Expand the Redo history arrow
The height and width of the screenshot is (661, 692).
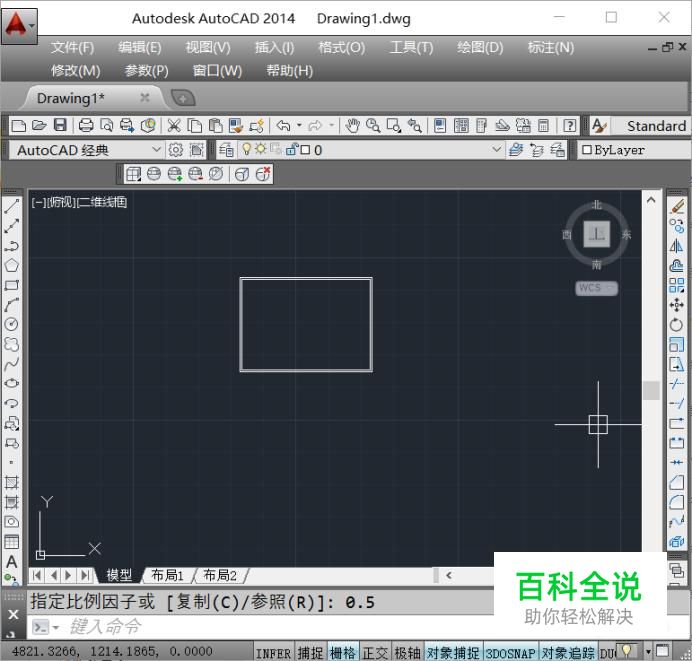coord(332,126)
